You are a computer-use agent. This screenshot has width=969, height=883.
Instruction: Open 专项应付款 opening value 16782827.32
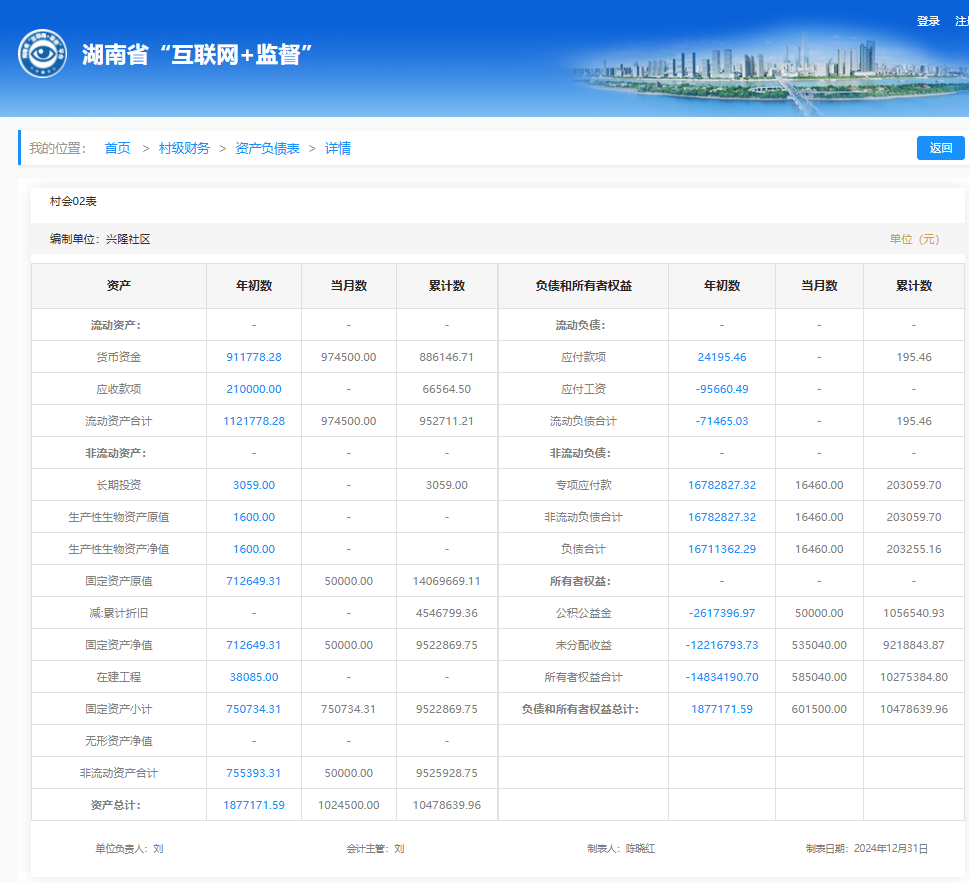click(x=722, y=485)
